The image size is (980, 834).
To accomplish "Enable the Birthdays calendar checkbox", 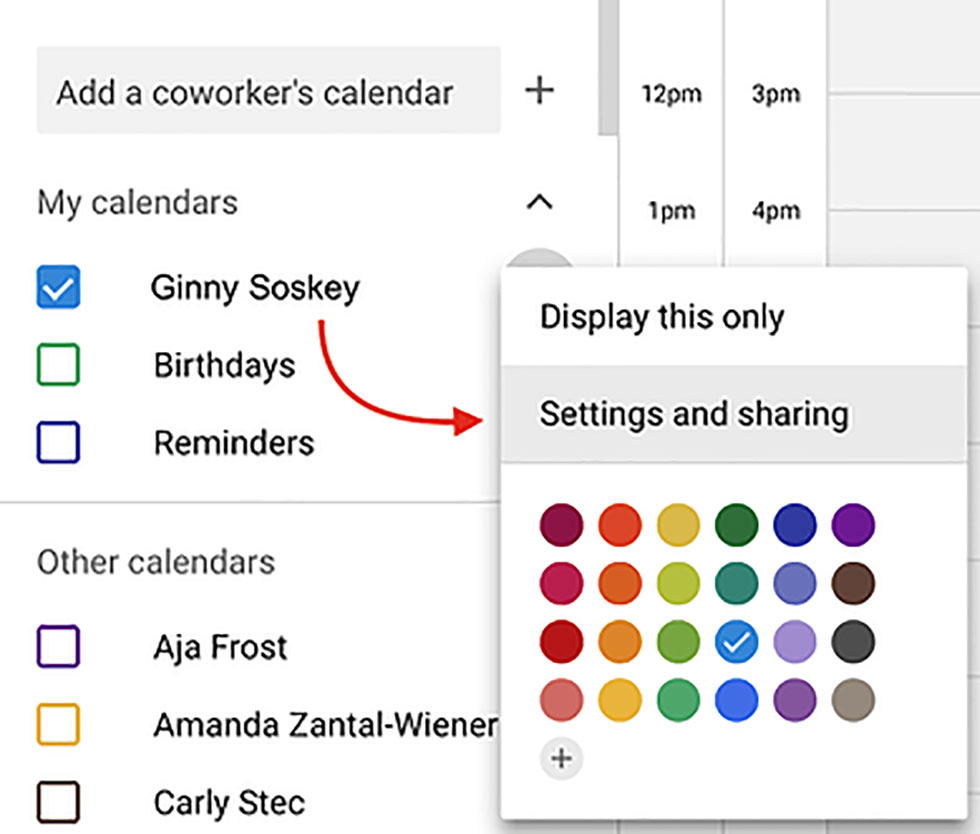I will coord(58,365).
